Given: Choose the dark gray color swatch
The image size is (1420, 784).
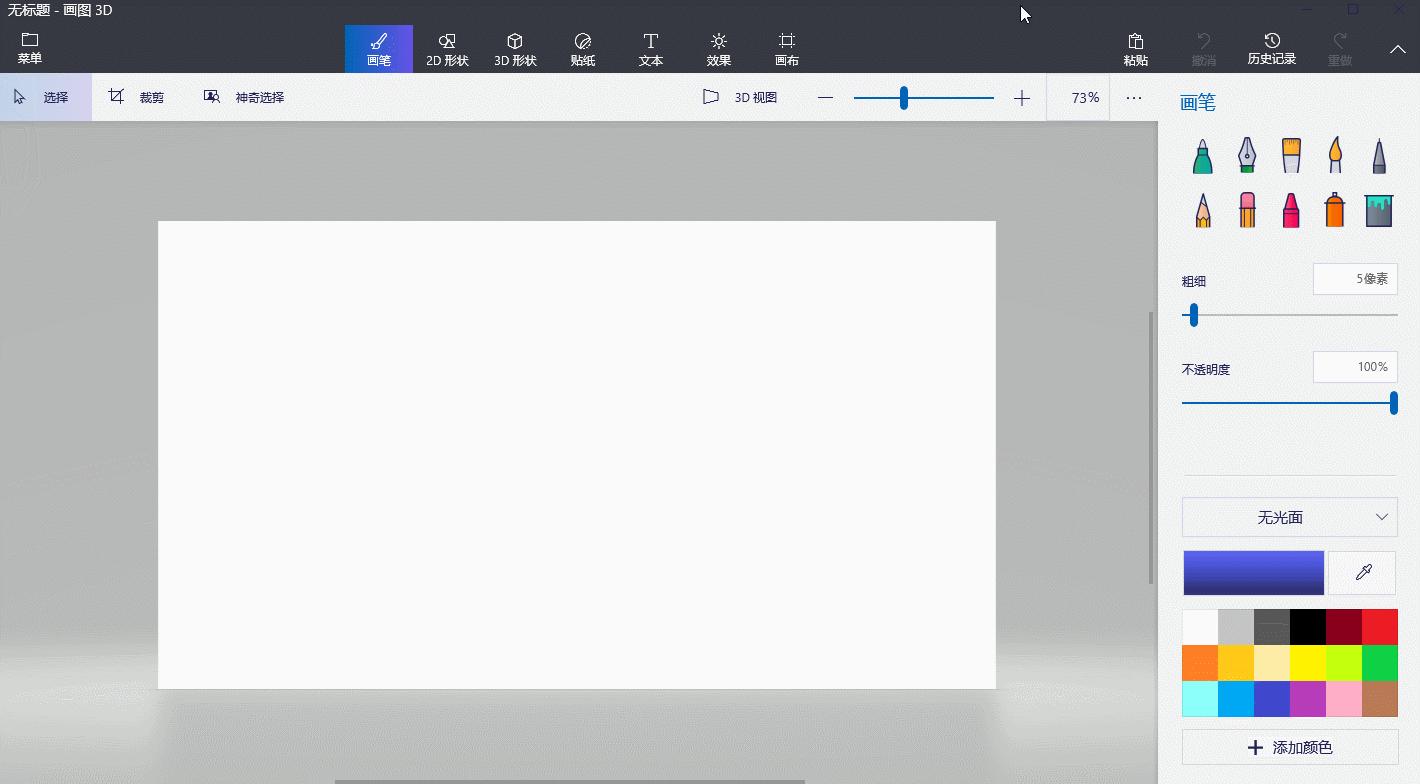Looking at the screenshot, I should 1272,627.
